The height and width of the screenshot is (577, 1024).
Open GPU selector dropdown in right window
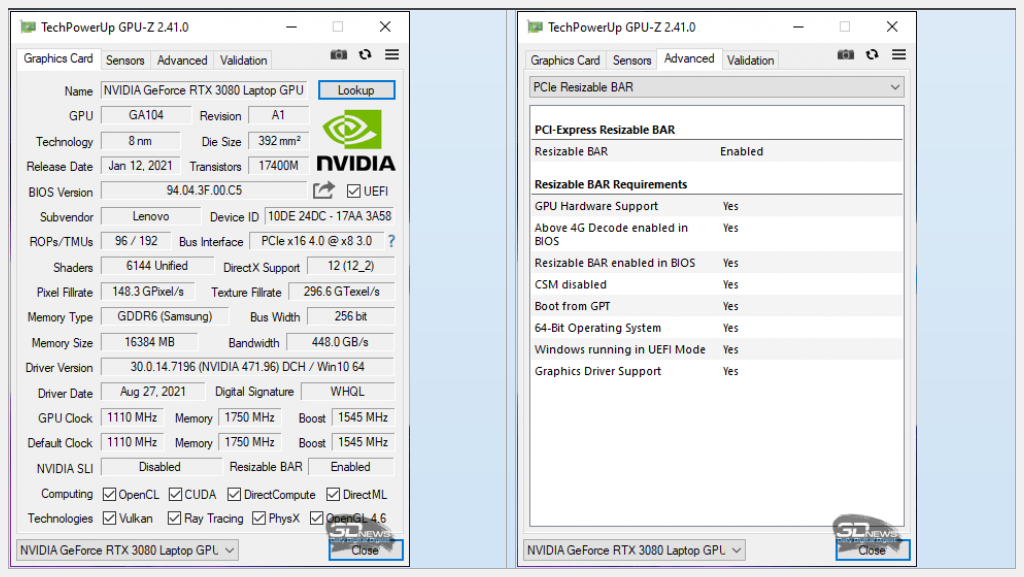(634, 550)
